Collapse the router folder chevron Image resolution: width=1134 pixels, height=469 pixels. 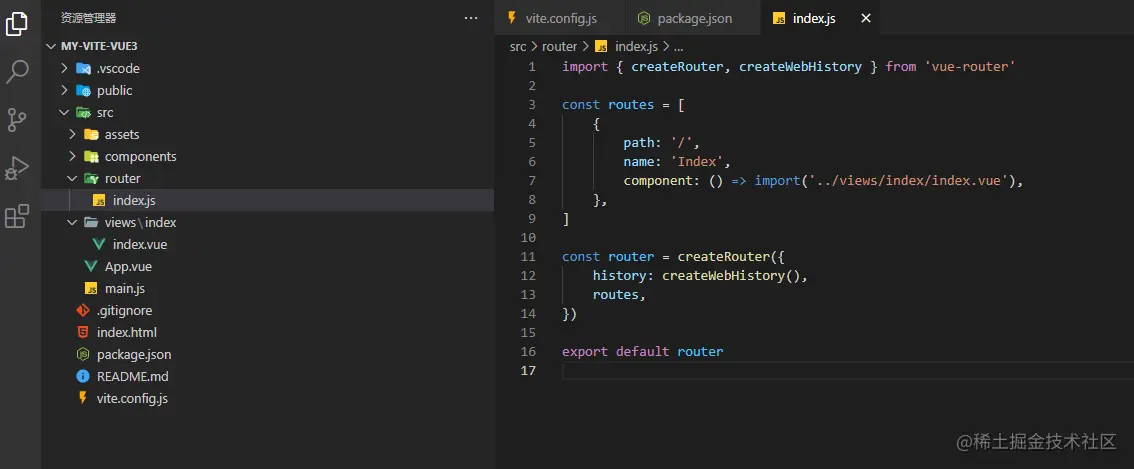tap(72, 178)
